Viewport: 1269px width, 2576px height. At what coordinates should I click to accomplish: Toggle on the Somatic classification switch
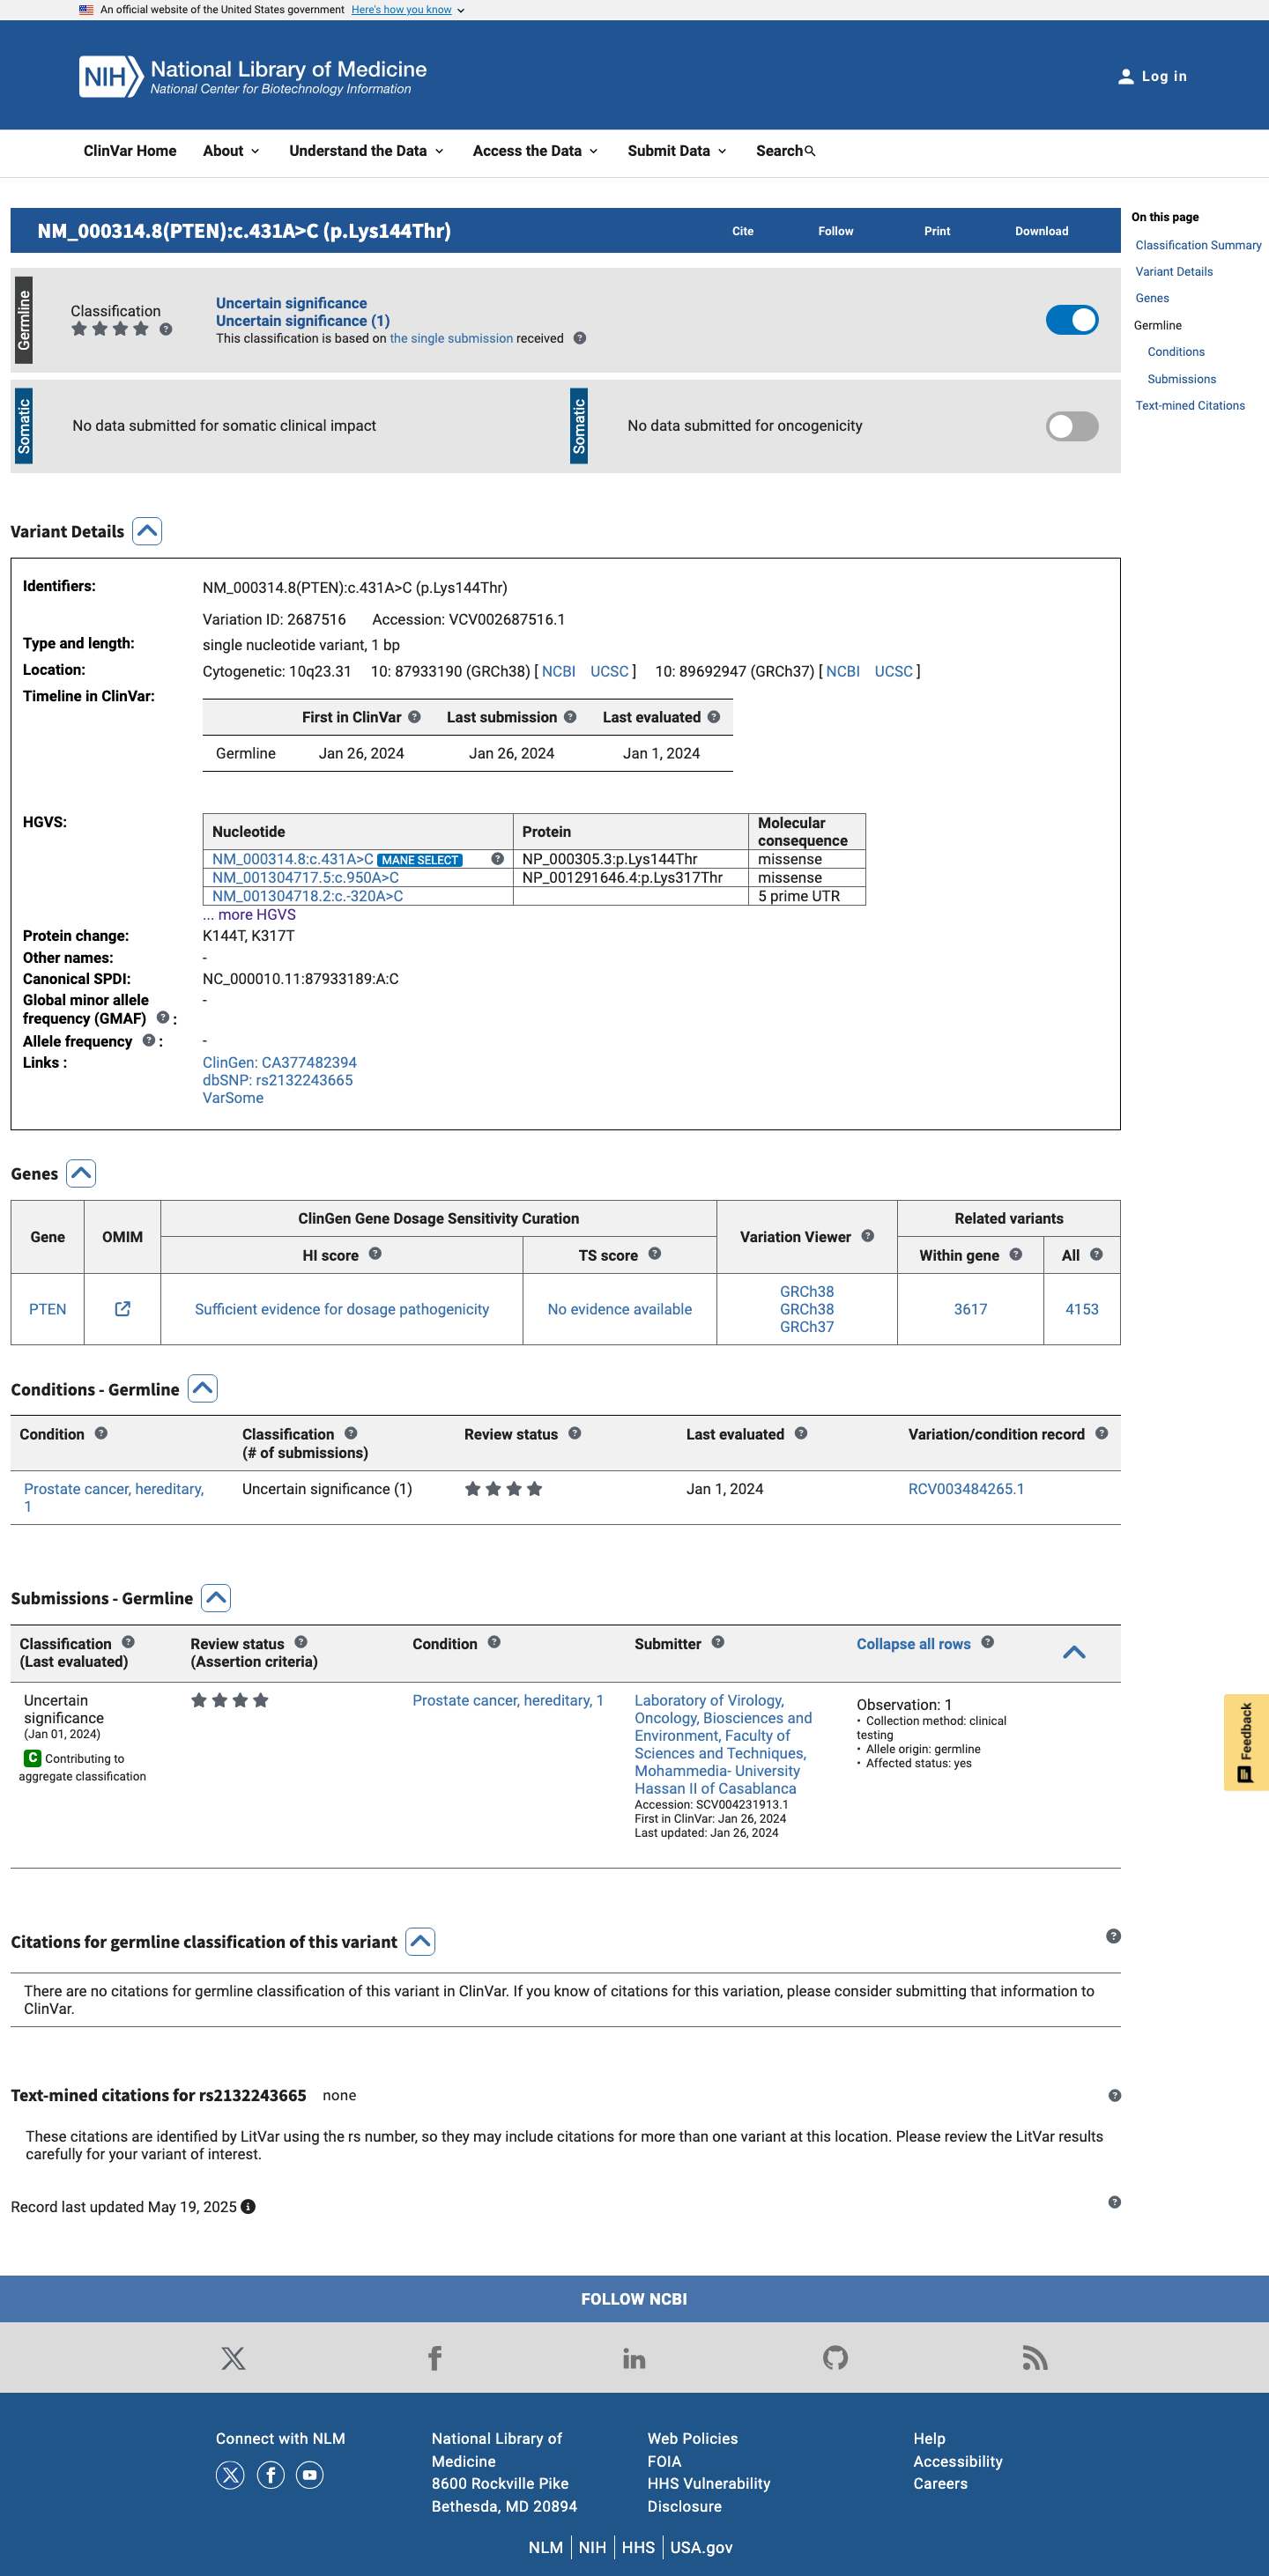[x=1072, y=426]
